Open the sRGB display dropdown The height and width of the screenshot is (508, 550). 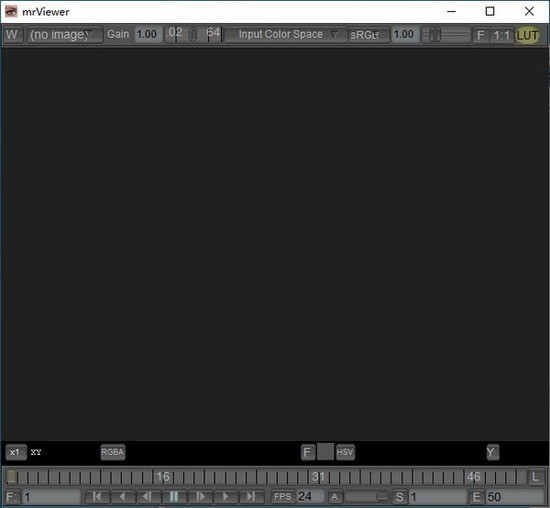369,35
